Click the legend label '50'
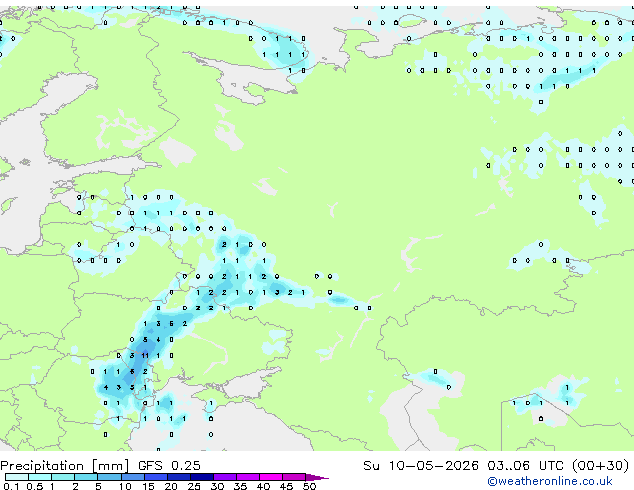This screenshot has width=634, height=490. [309, 486]
